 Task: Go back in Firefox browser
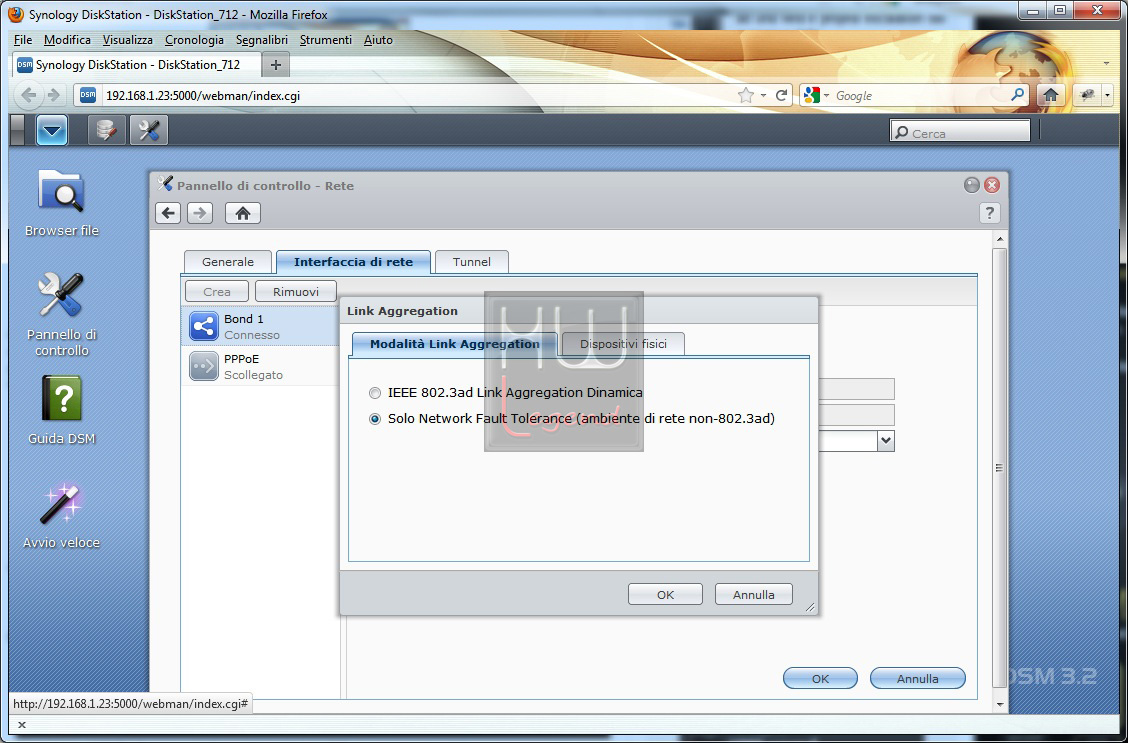coord(29,95)
